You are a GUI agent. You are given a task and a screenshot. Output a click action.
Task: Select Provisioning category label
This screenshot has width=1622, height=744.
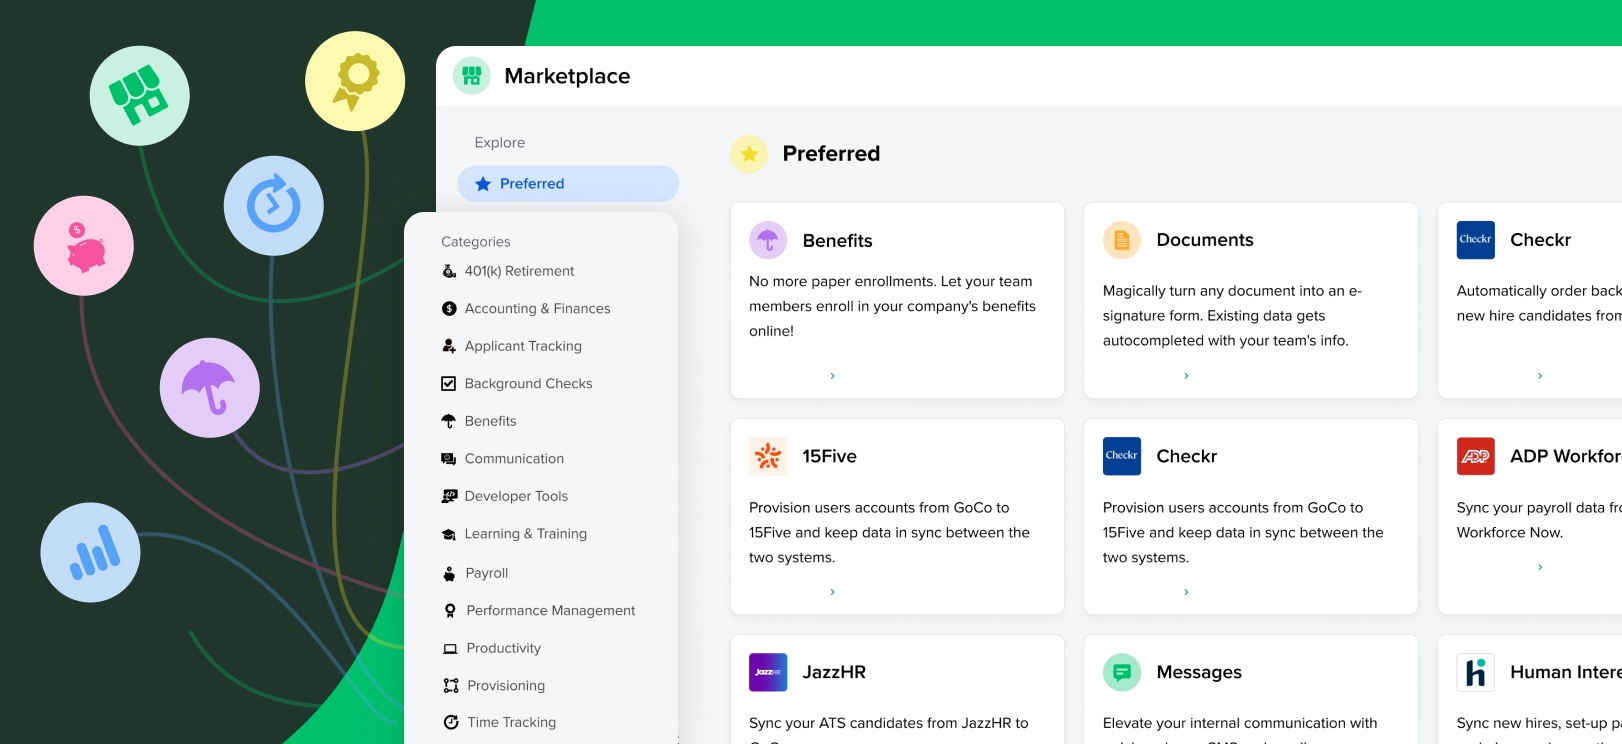pyautogui.click(x=506, y=686)
